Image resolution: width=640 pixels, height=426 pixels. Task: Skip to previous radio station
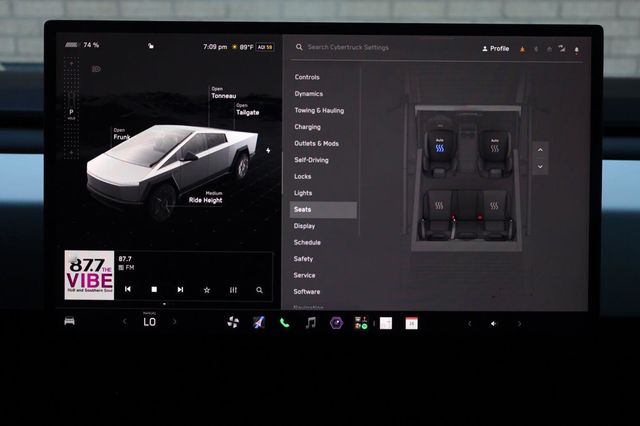128,289
